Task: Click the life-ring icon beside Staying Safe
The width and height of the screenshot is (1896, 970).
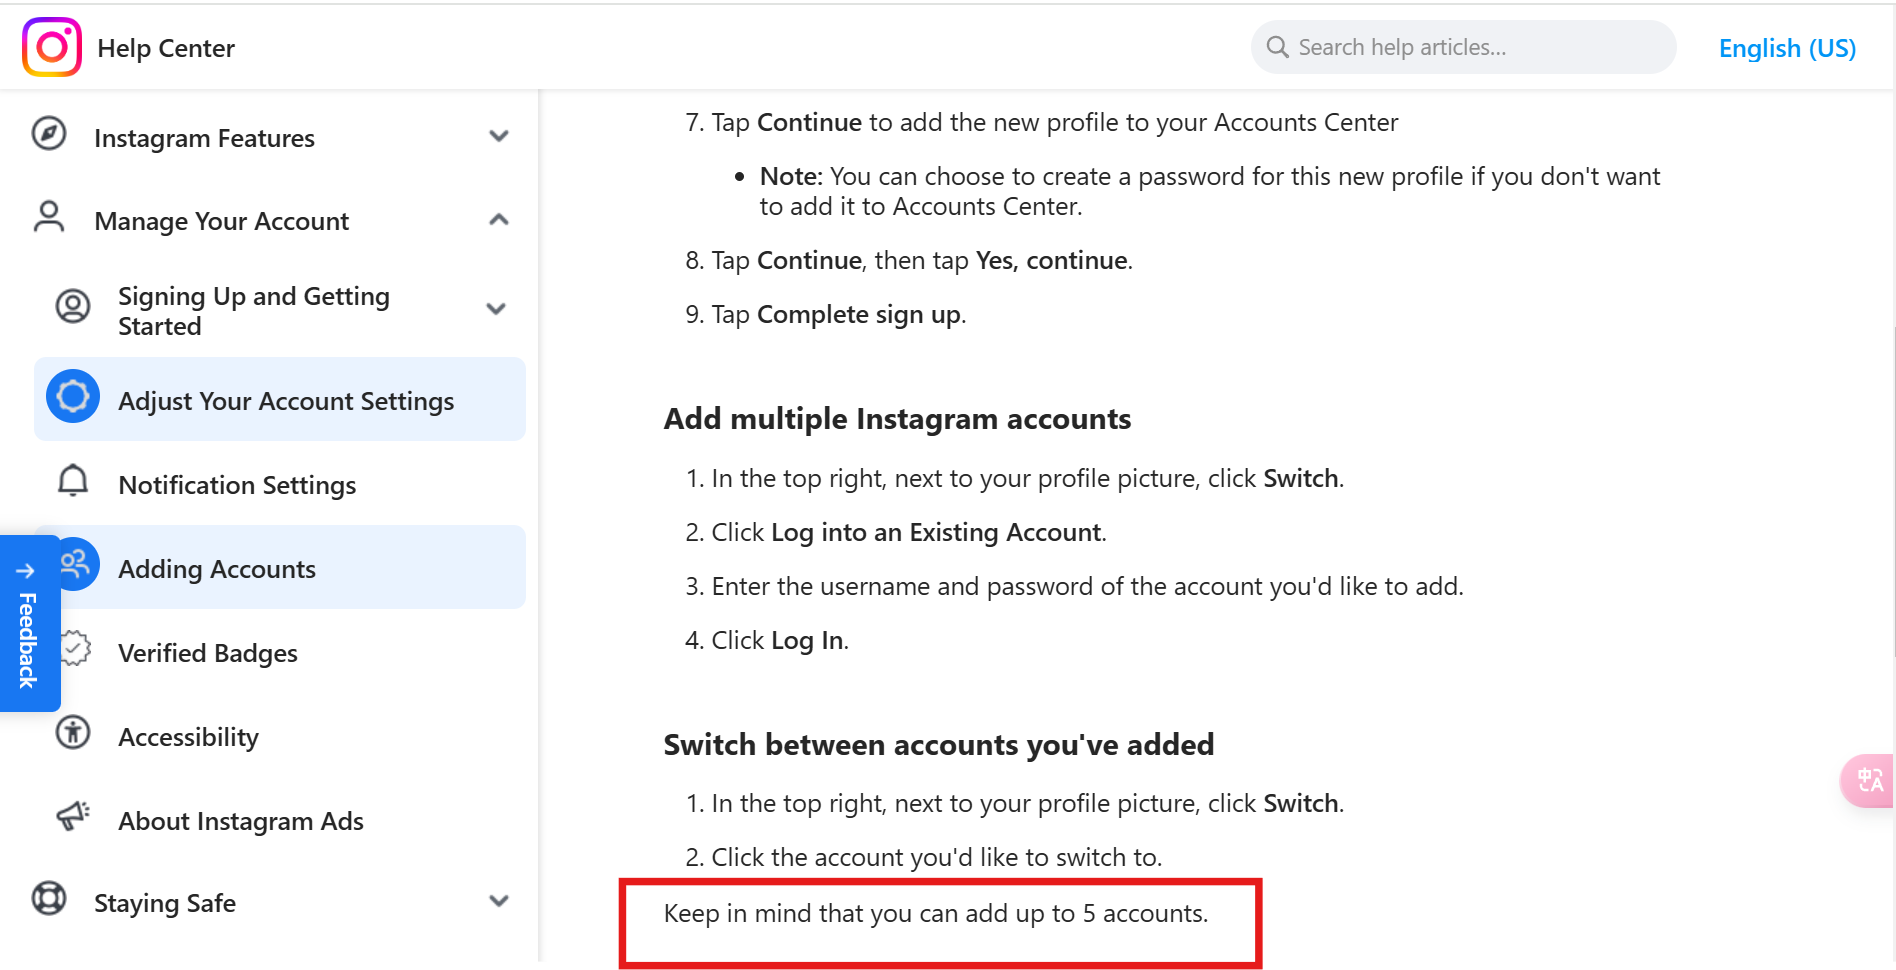Action: 48,898
